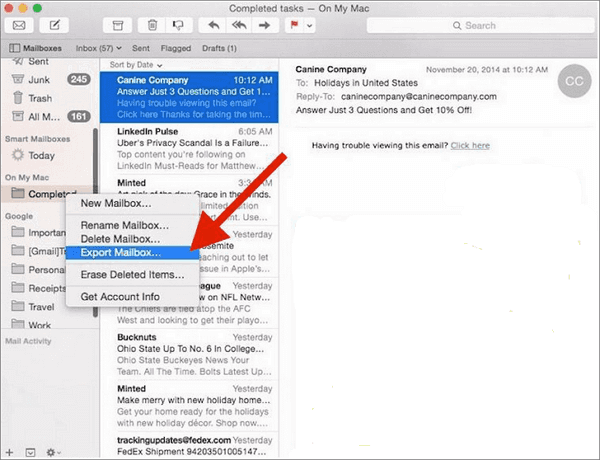Open the gear action menu
The width and height of the screenshot is (600, 460).
point(53,453)
